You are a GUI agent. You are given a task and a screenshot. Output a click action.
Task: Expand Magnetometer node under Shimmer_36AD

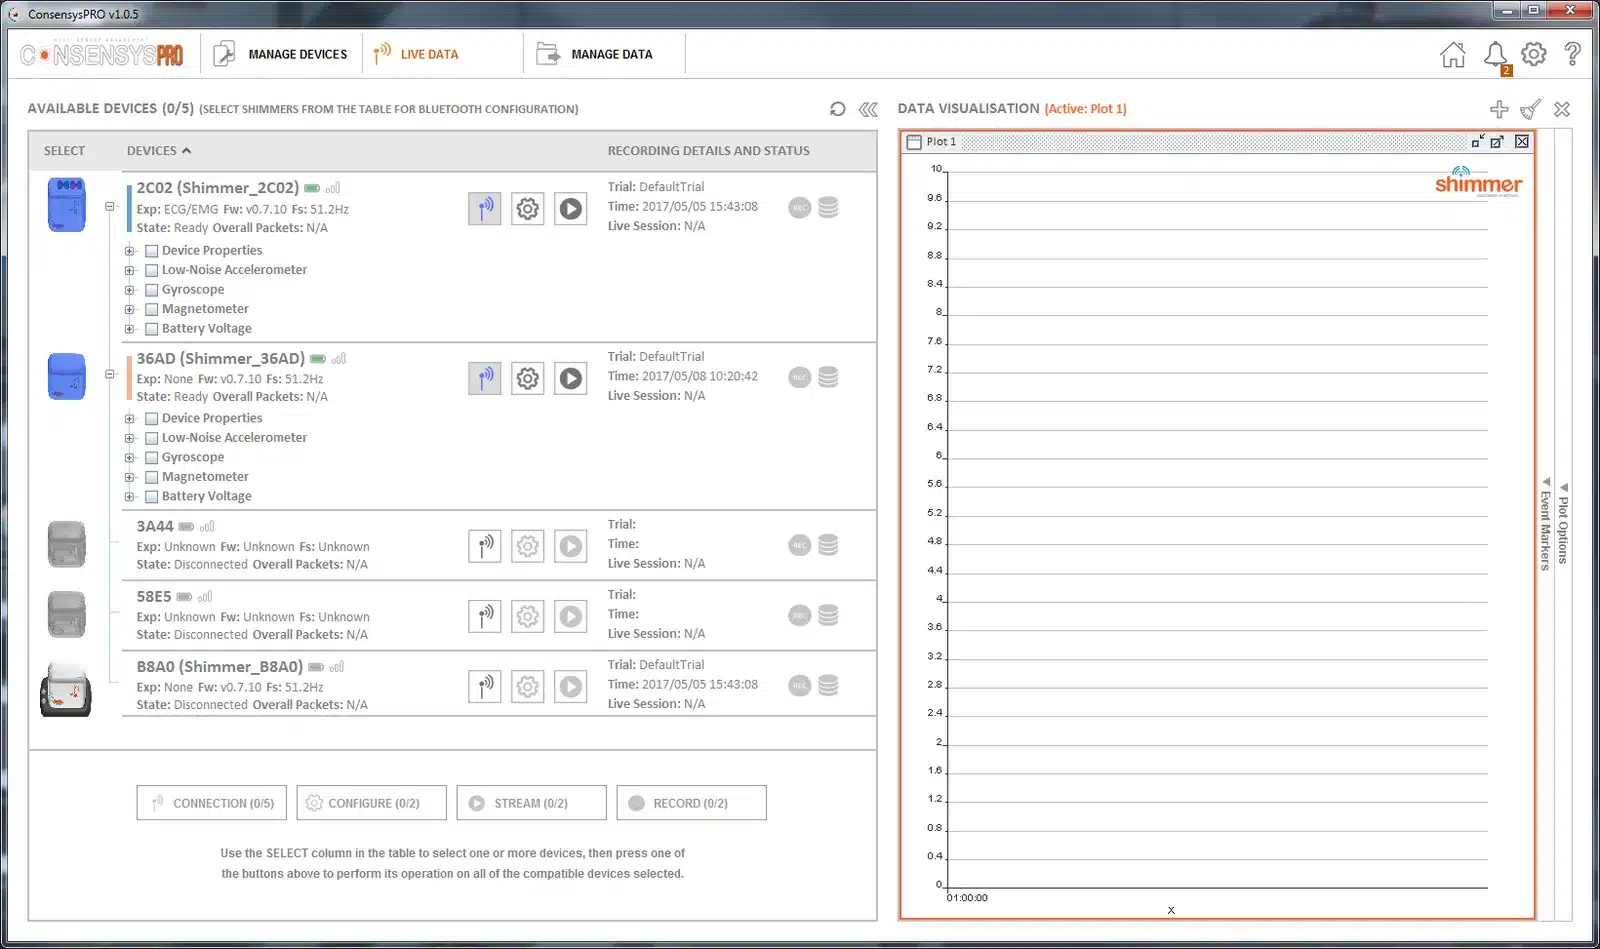click(130, 477)
